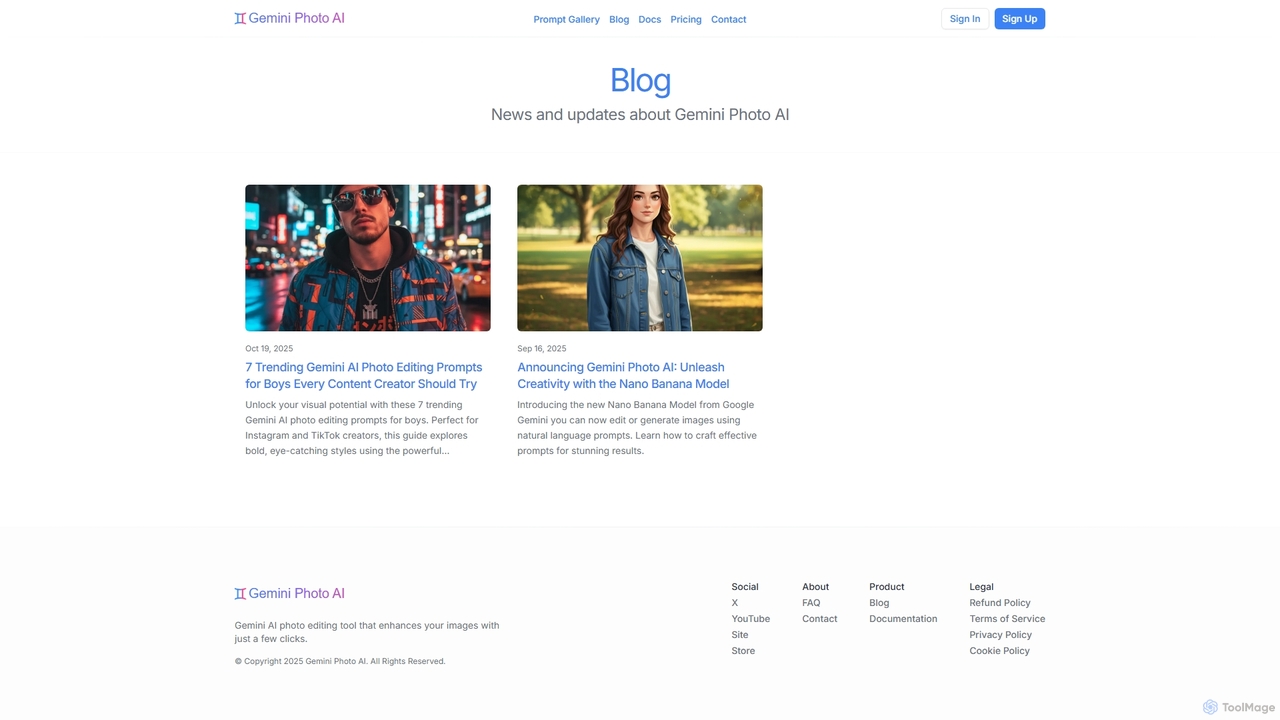Open the Refund Policy link
The image size is (1280, 720).
[x=1000, y=603]
